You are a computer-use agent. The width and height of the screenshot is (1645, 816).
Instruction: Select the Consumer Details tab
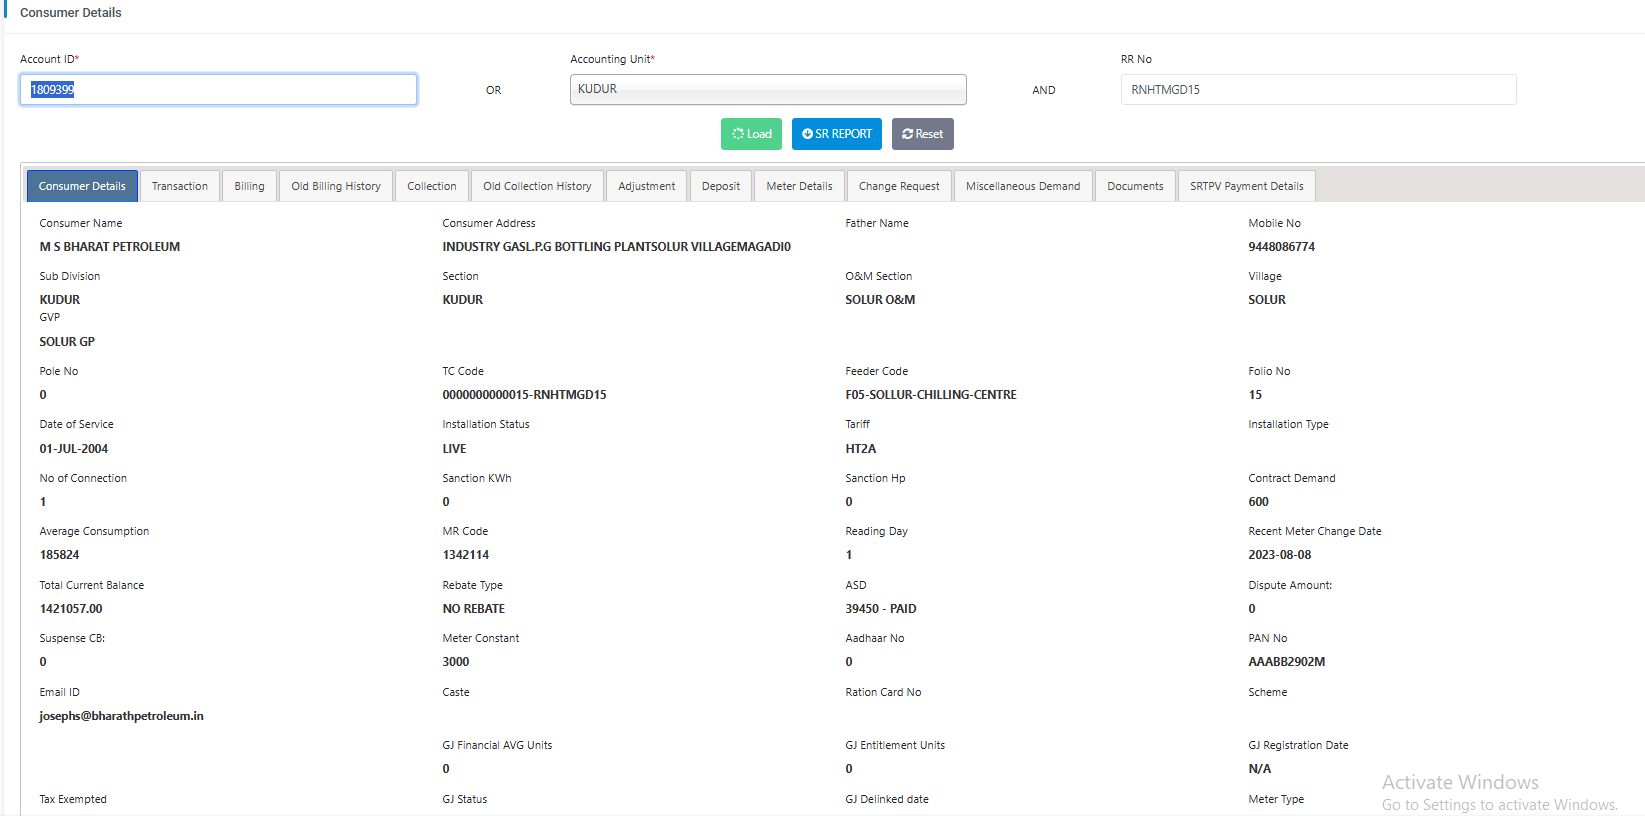pos(82,186)
